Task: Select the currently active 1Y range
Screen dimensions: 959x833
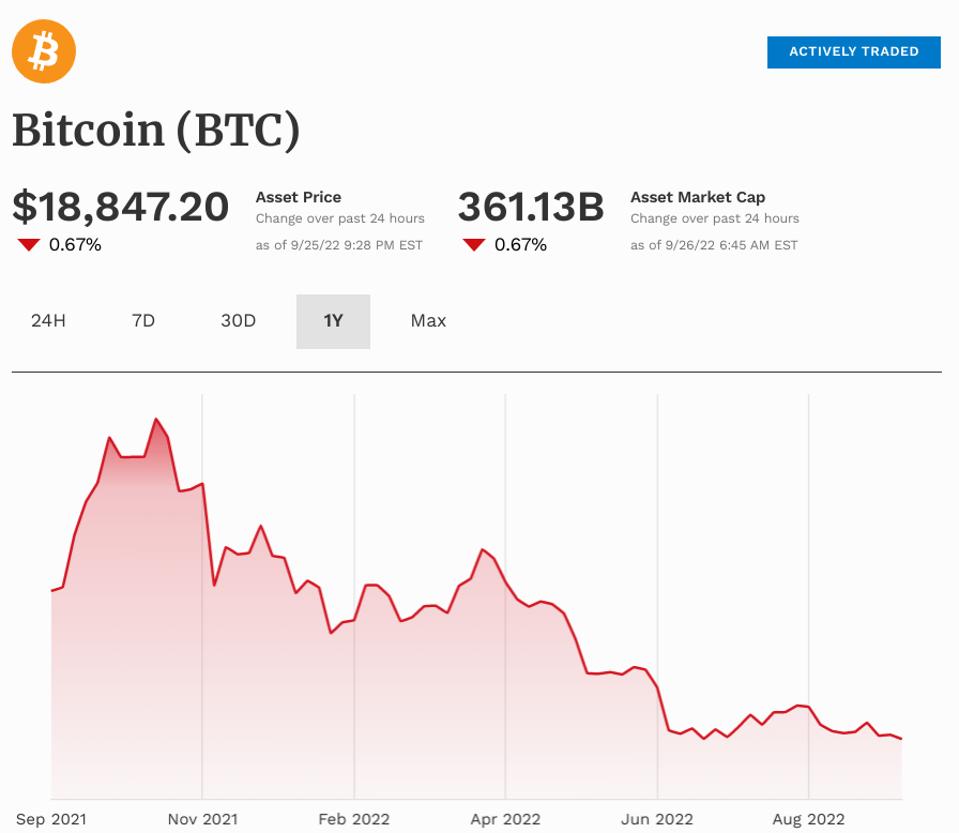Action: coord(333,321)
